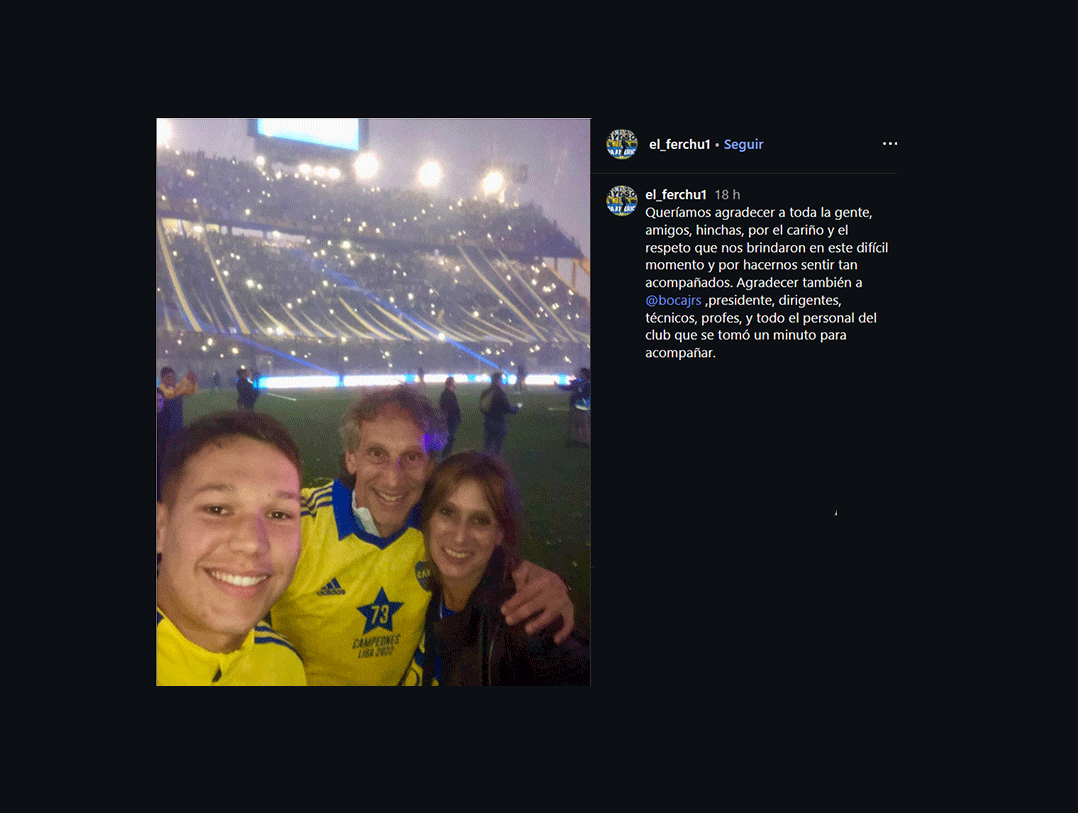Click the 18 h timestamp

coord(727,194)
